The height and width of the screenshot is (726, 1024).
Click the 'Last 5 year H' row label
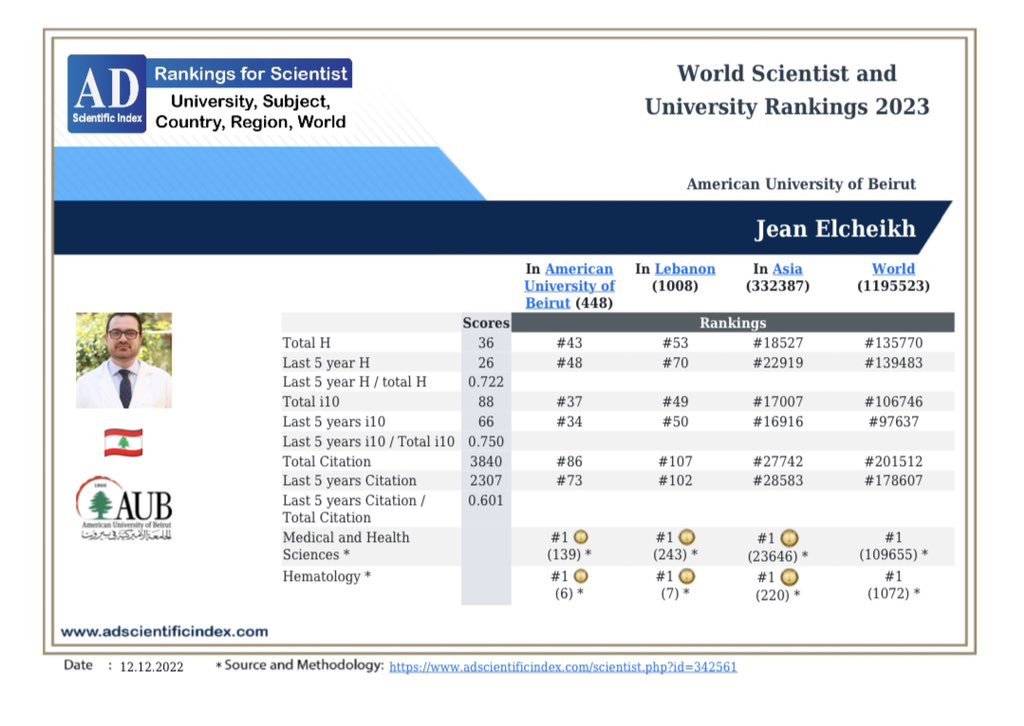coord(326,363)
